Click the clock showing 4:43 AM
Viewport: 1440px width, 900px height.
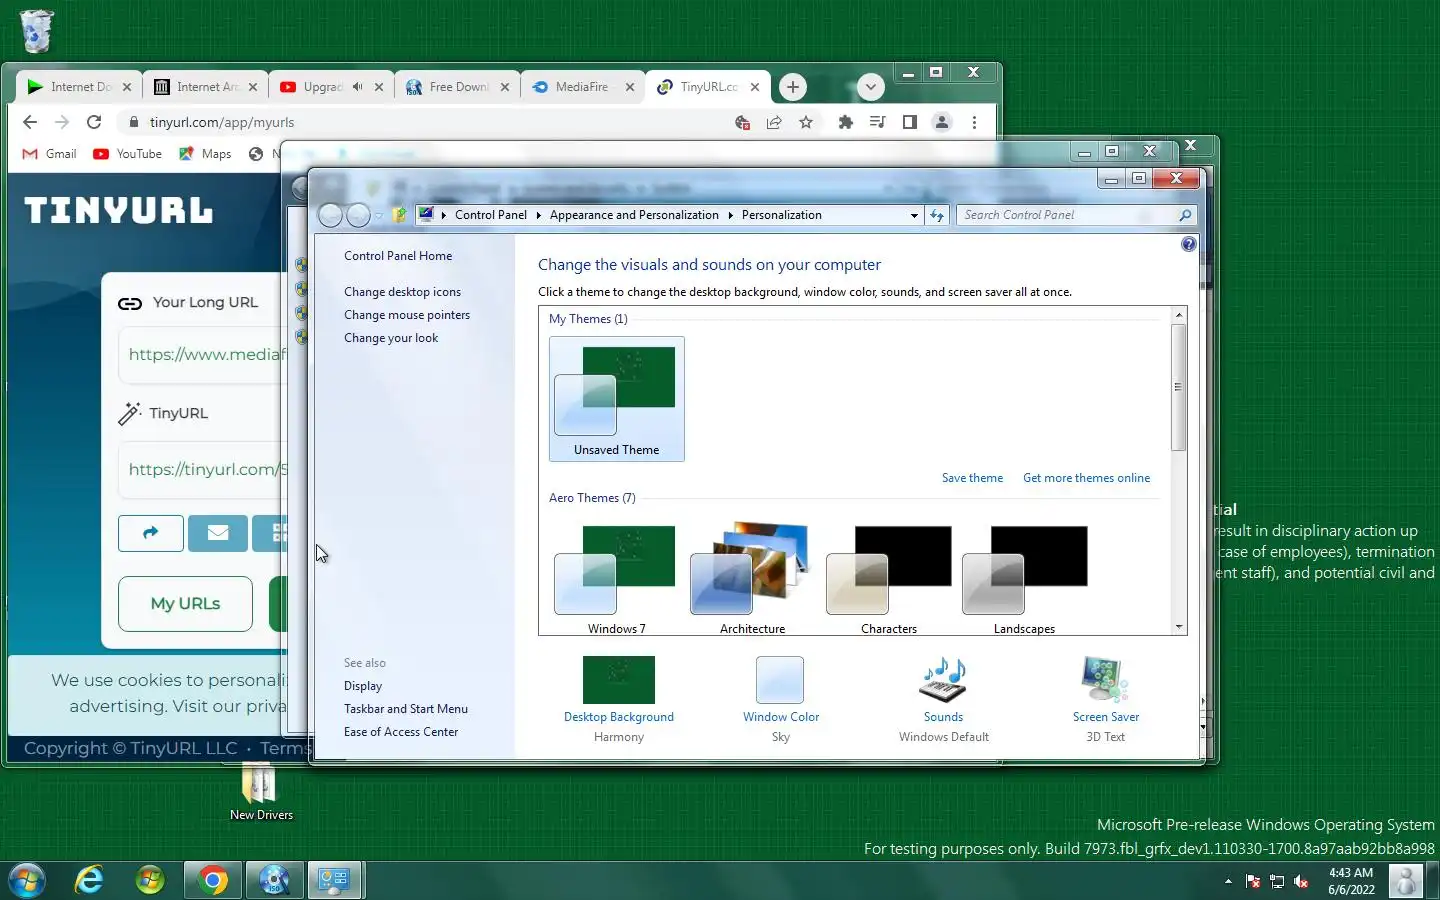[1351, 881]
